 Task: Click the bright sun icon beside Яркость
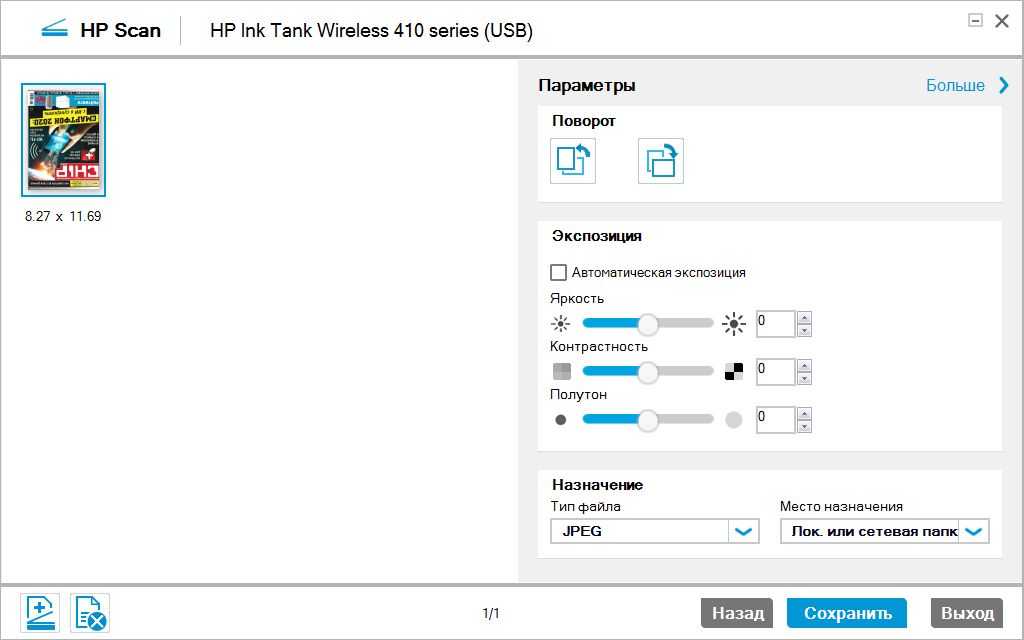point(734,324)
